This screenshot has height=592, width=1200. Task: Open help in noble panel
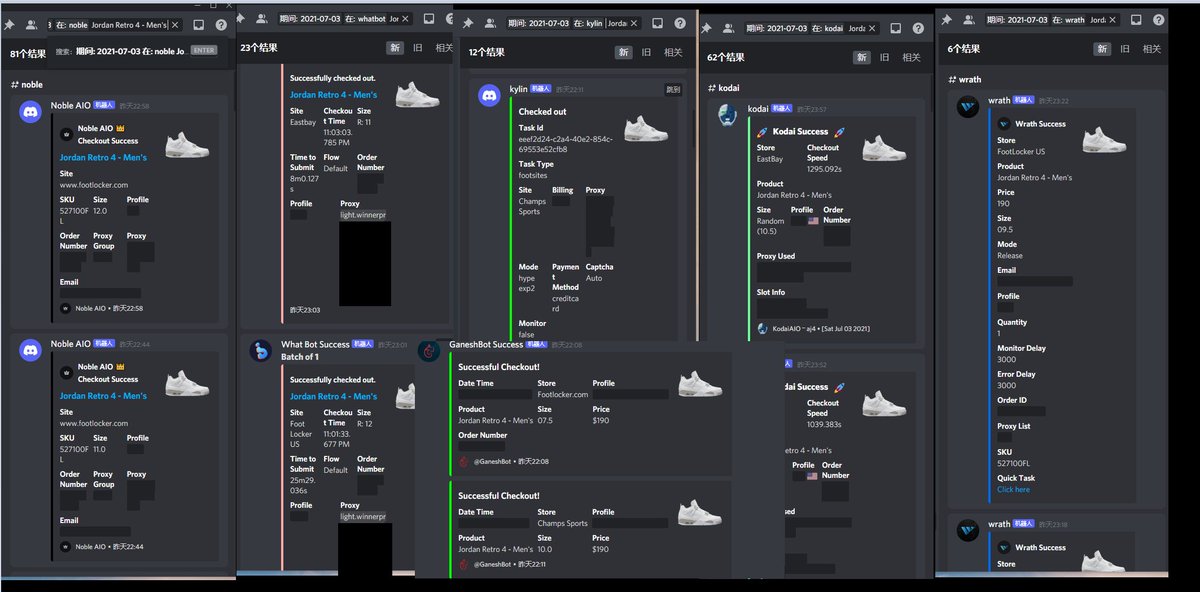221,25
